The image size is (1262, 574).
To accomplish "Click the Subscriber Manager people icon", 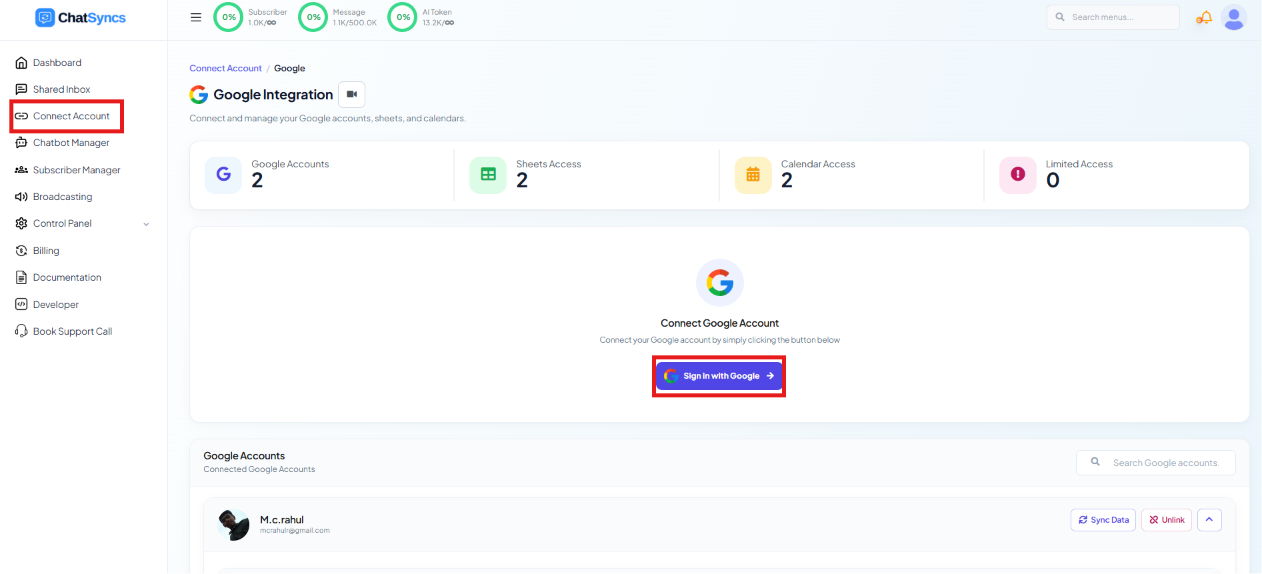I will point(21,170).
